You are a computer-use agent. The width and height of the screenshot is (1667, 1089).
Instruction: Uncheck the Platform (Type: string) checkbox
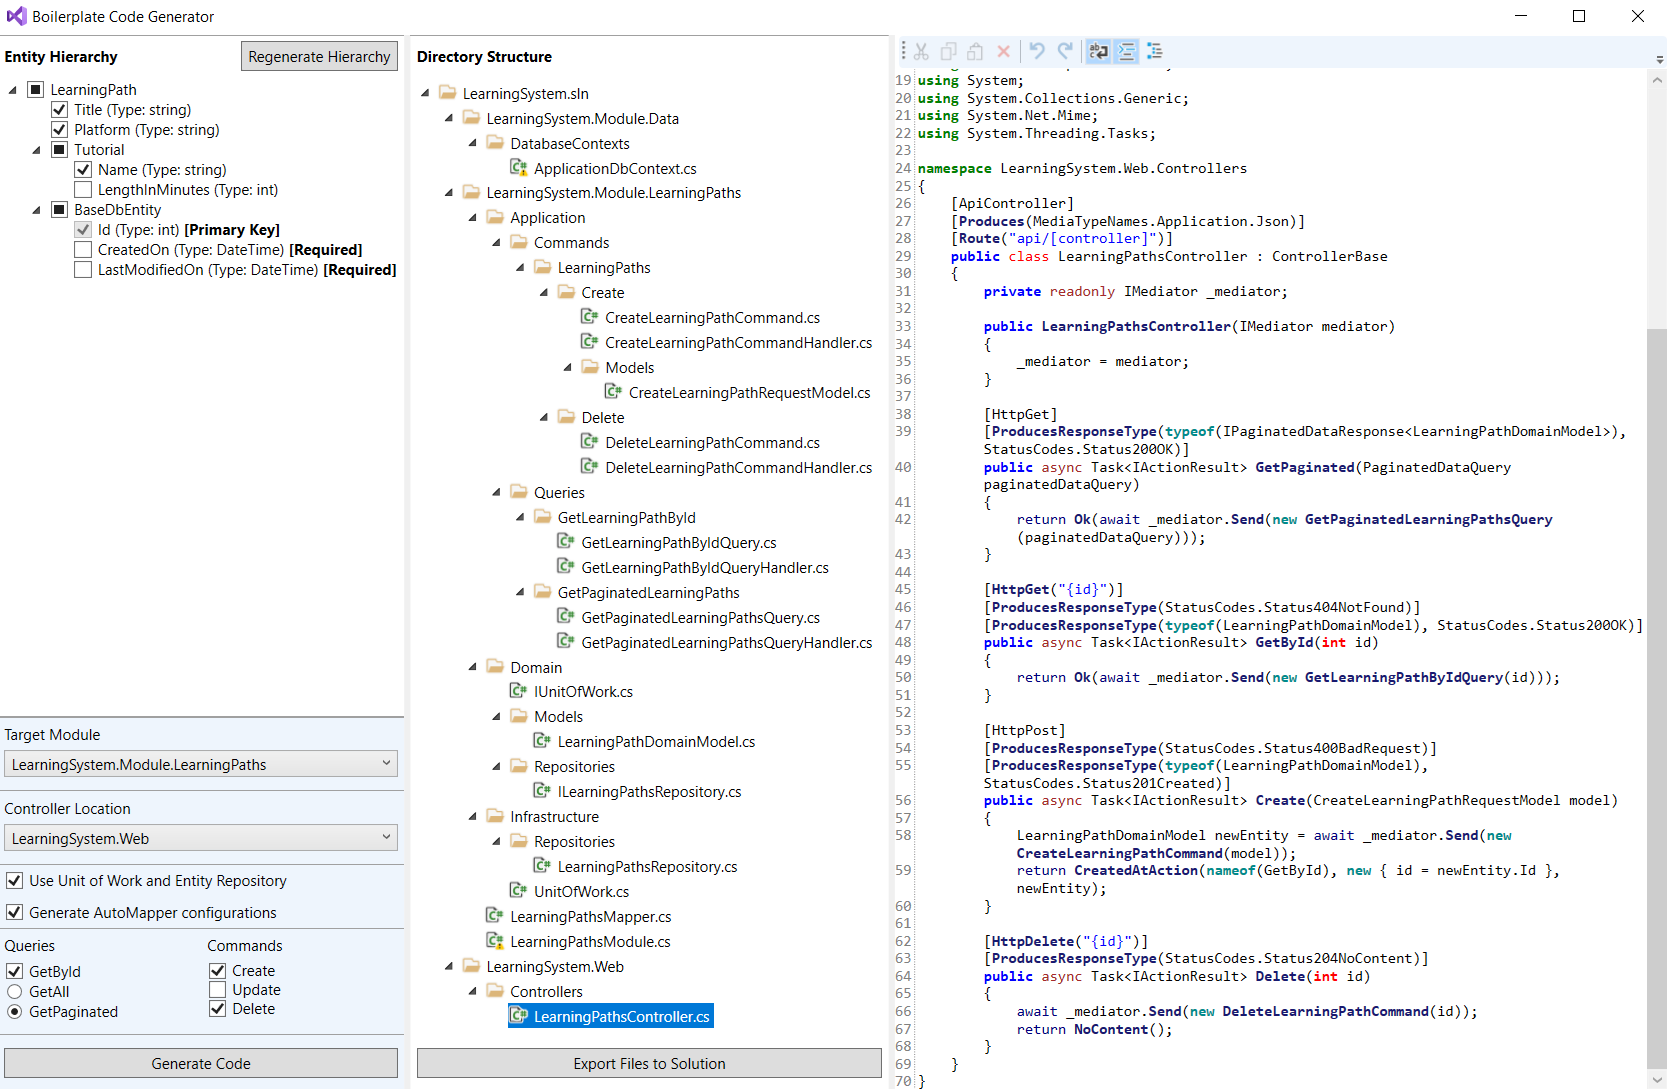click(59, 129)
